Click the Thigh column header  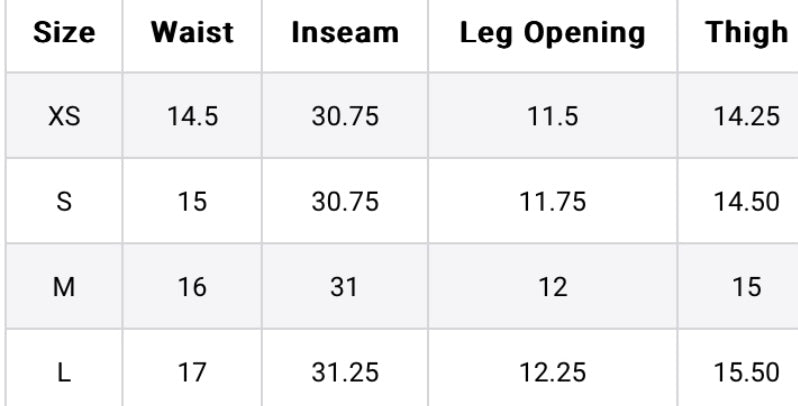746,33
